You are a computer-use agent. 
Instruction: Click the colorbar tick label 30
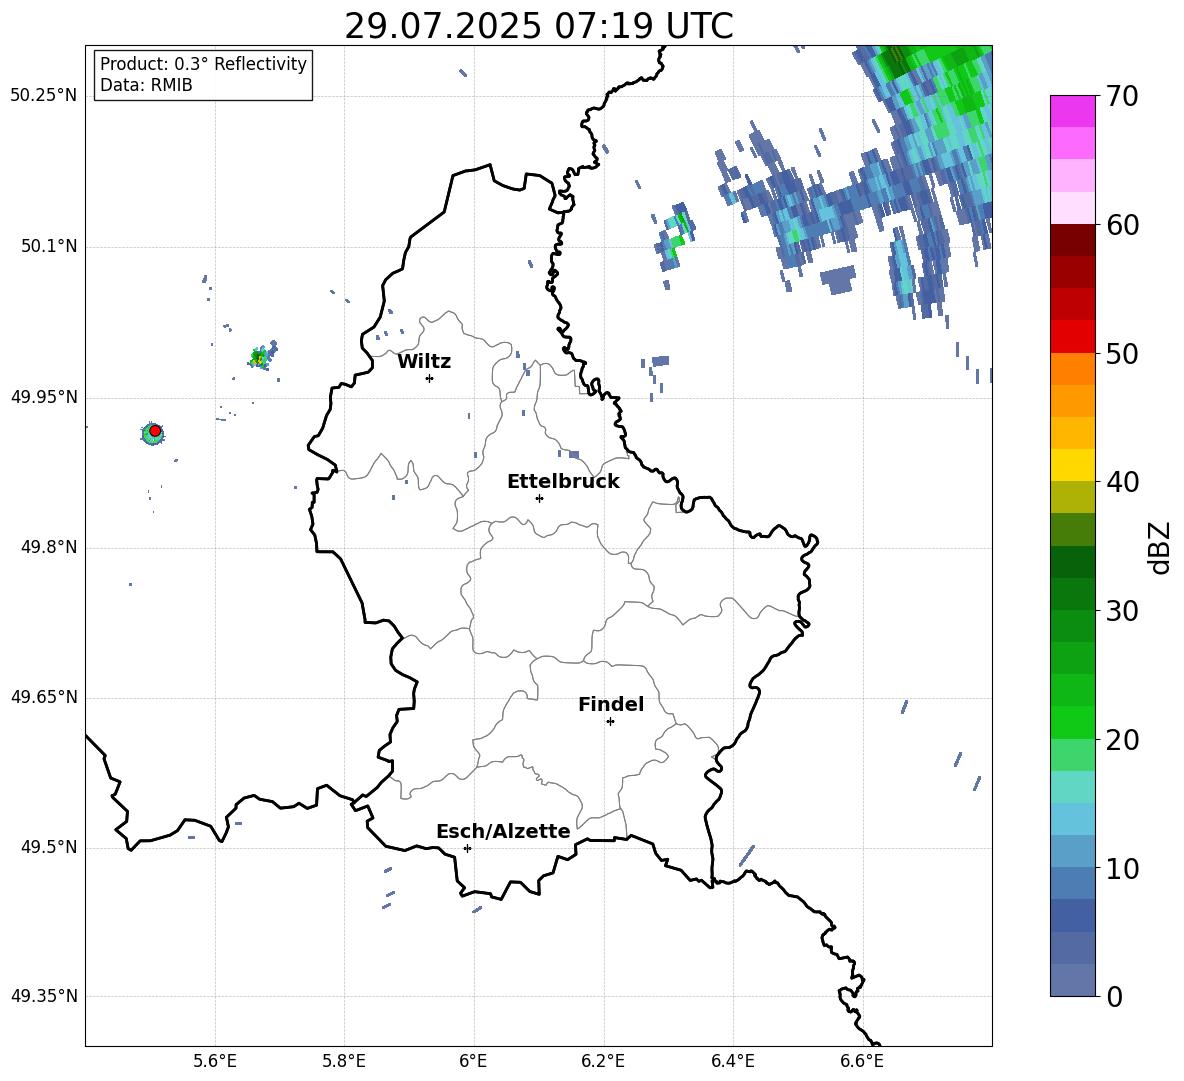(1122, 611)
